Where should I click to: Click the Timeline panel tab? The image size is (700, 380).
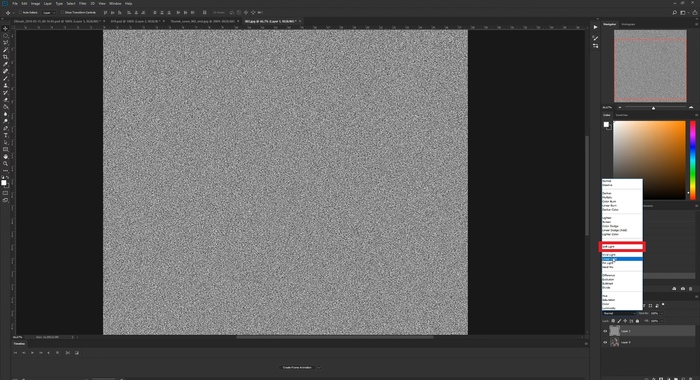click(19, 344)
